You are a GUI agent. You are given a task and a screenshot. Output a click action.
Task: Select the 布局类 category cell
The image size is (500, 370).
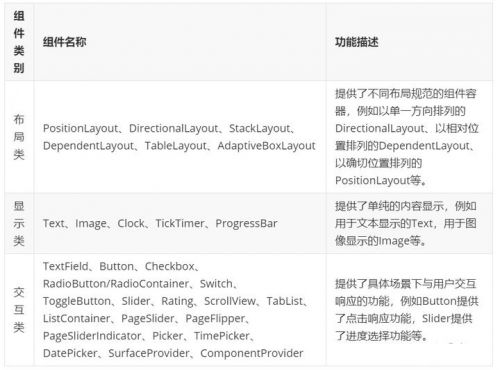click(x=19, y=137)
